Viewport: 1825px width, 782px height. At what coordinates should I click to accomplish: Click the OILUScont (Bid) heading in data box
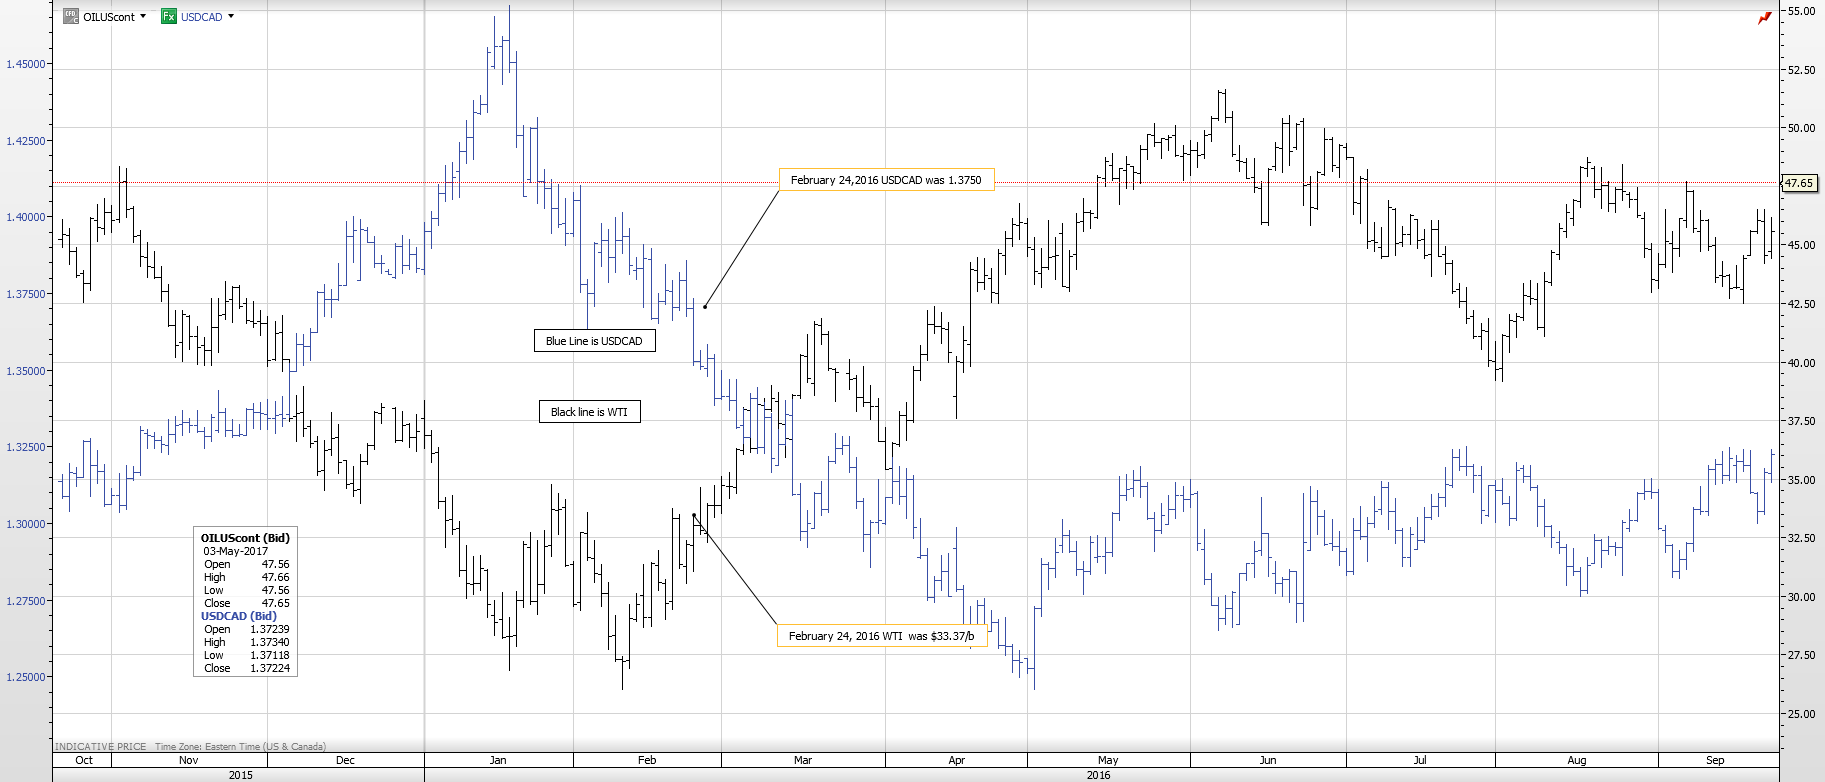245,538
